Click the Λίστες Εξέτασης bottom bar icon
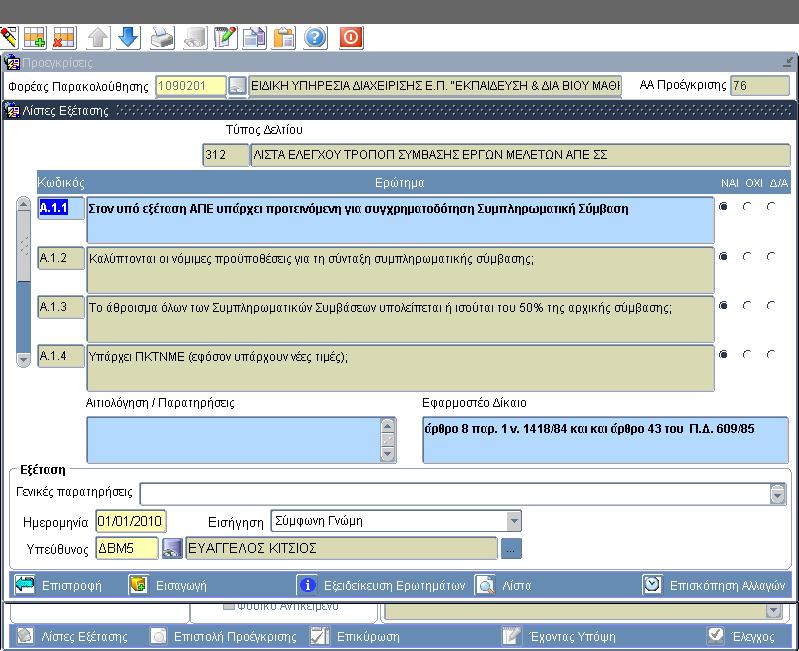 click(x=25, y=636)
